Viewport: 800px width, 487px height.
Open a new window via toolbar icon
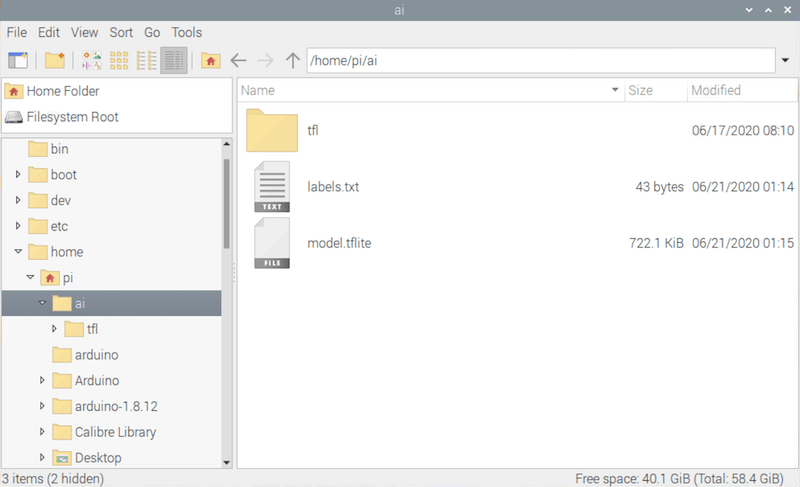(x=18, y=61)
